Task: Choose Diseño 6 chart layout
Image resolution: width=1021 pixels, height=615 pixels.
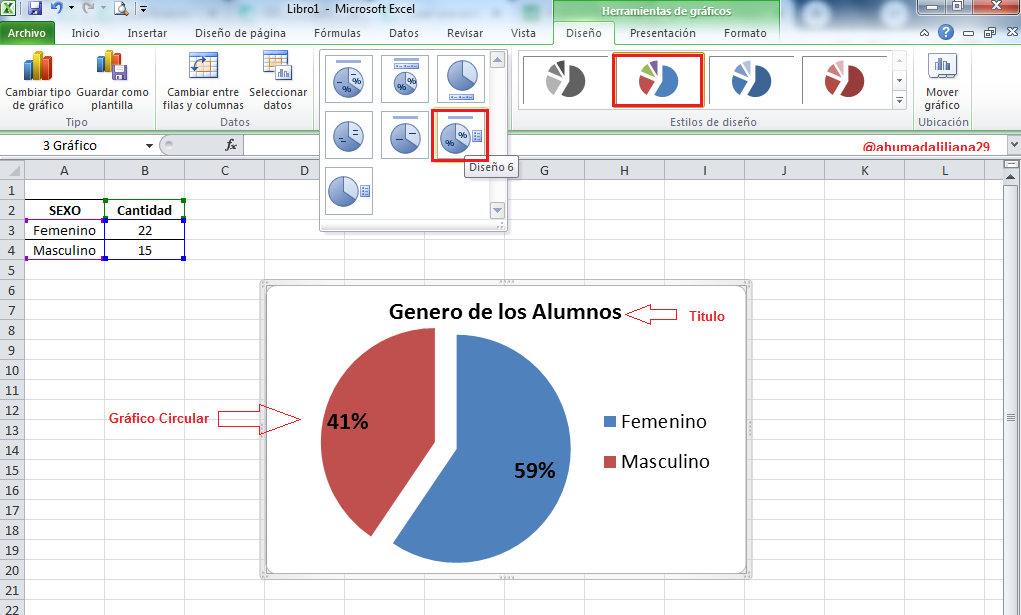Action: [x=461, y=135]
